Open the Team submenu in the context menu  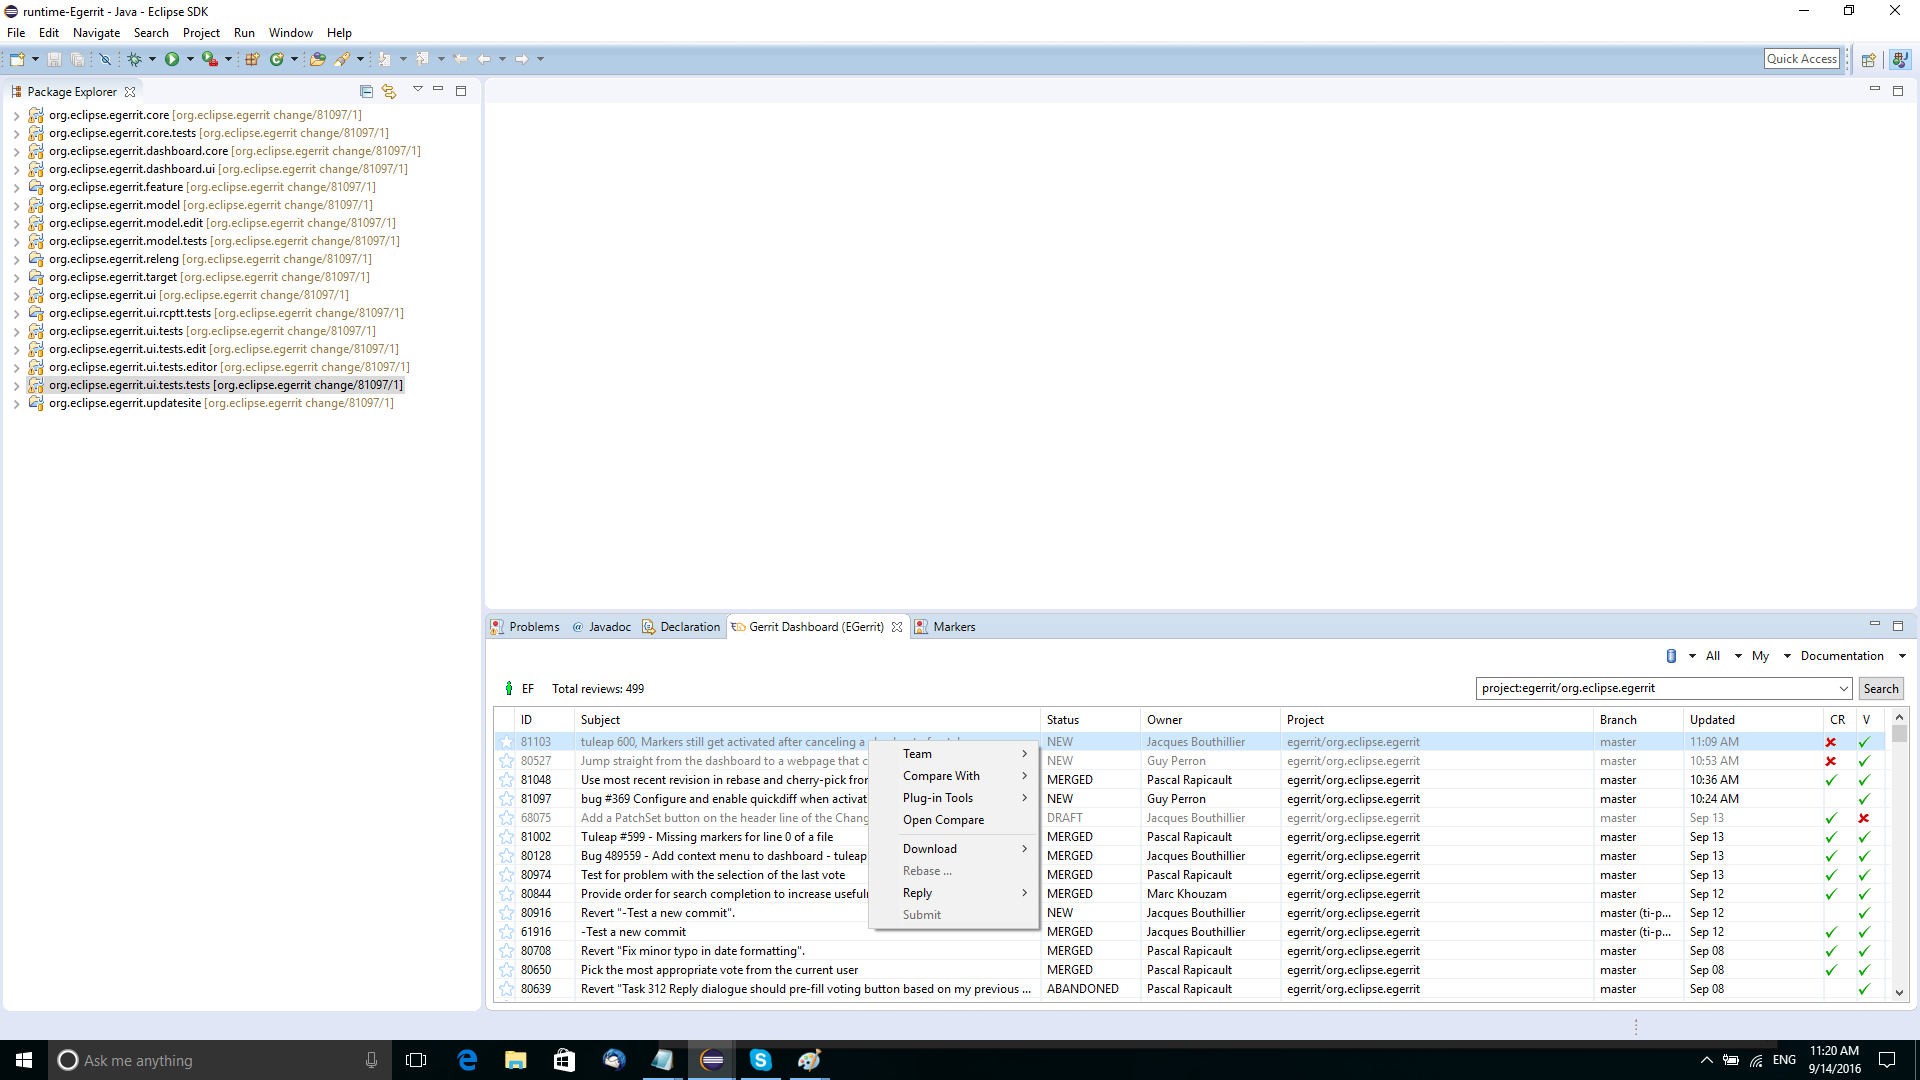tap(955, 754)
